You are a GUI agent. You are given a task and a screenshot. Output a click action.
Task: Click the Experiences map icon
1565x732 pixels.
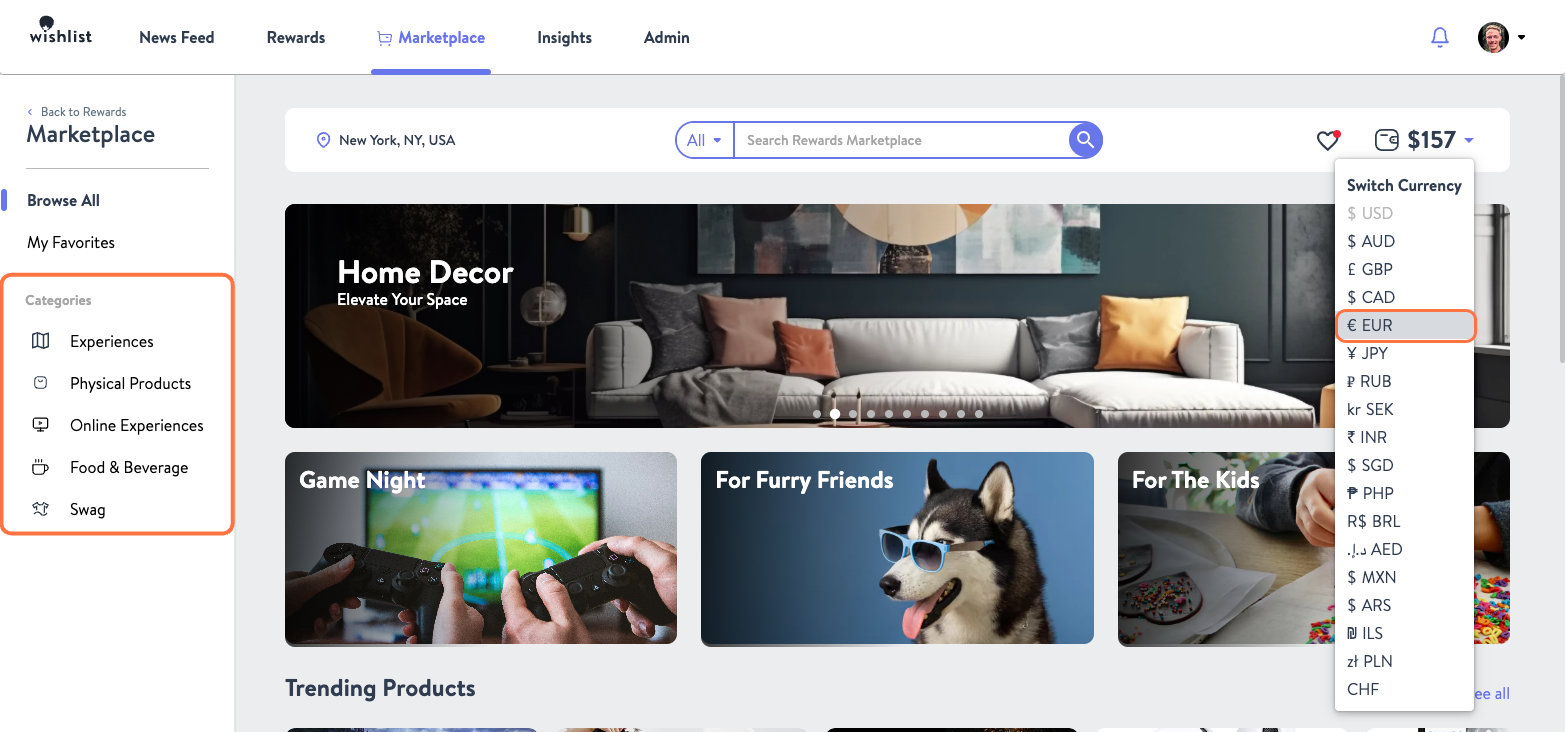pos(41,341)
